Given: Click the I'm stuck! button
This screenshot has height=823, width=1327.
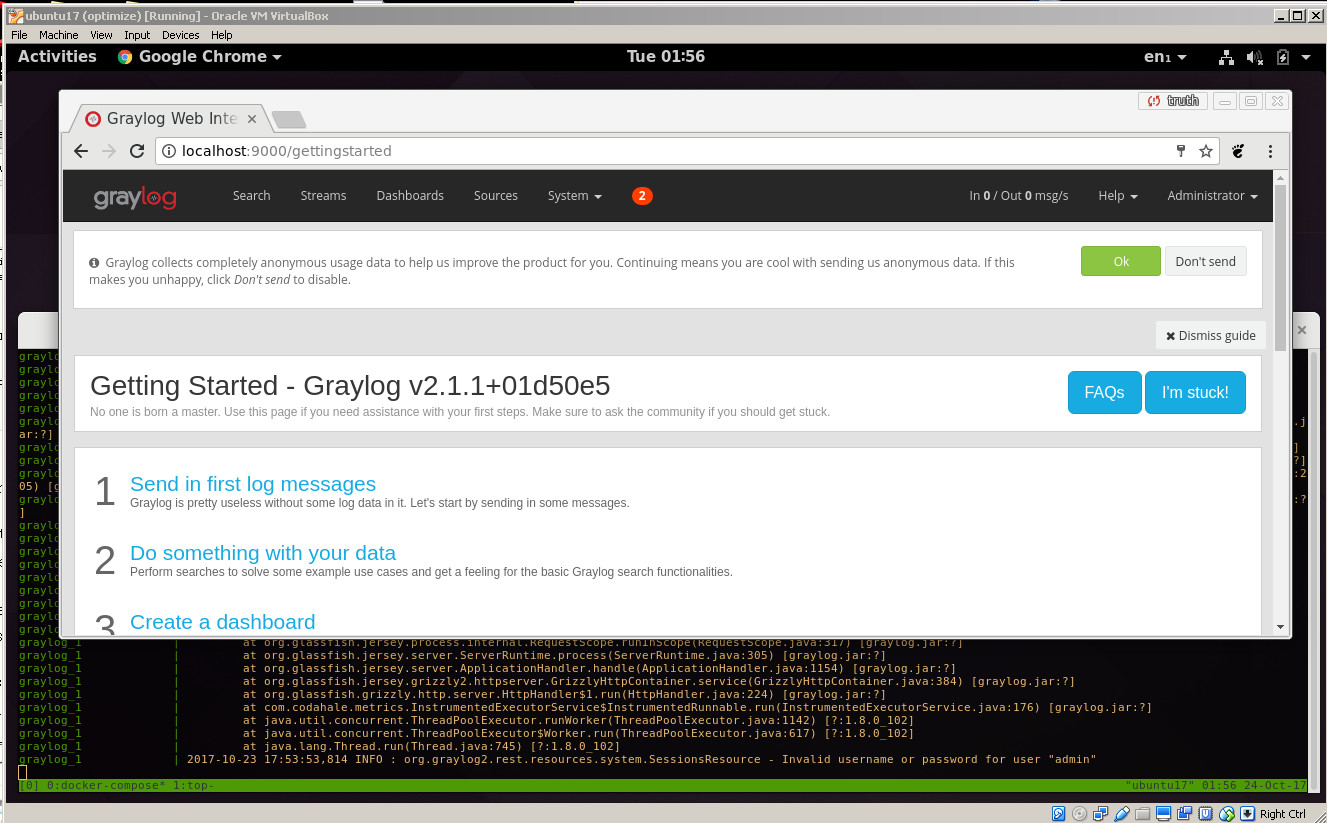Looking at the screenshot, I should tap(1195, 392).
